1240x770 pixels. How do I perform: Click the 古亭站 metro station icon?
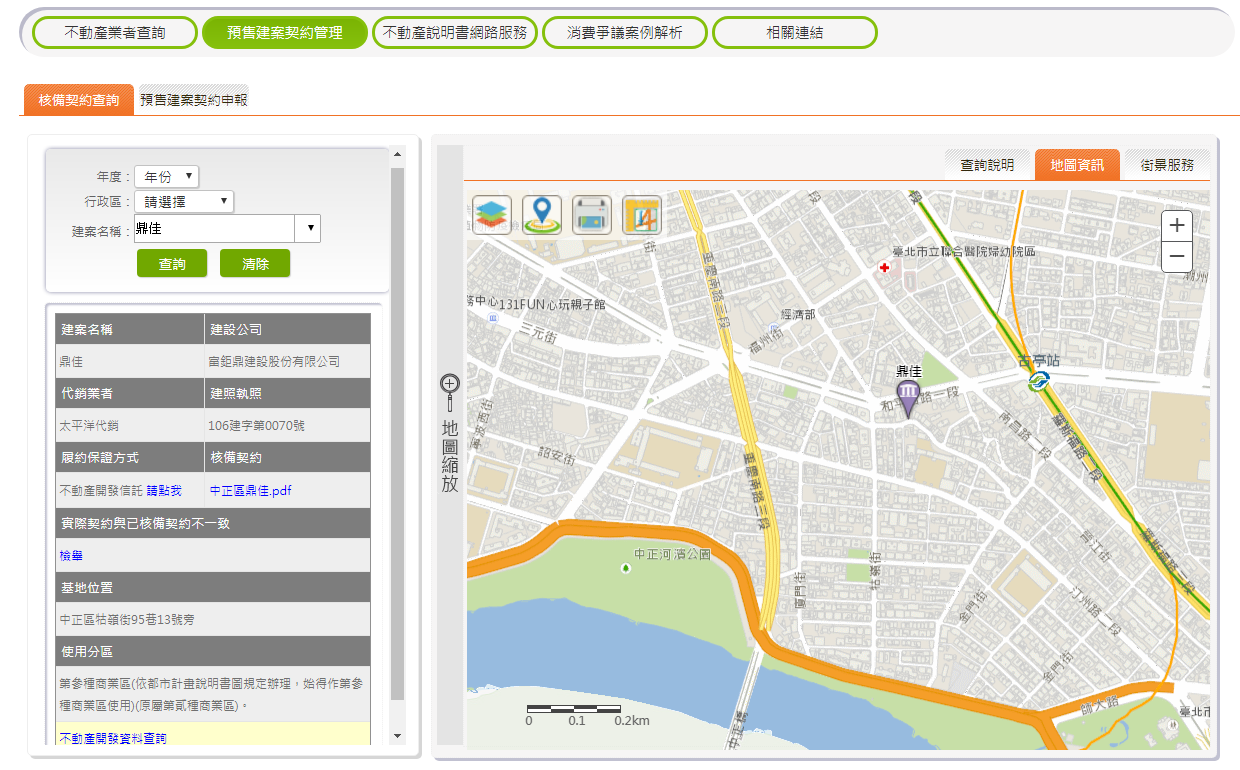coord(1039,381)
